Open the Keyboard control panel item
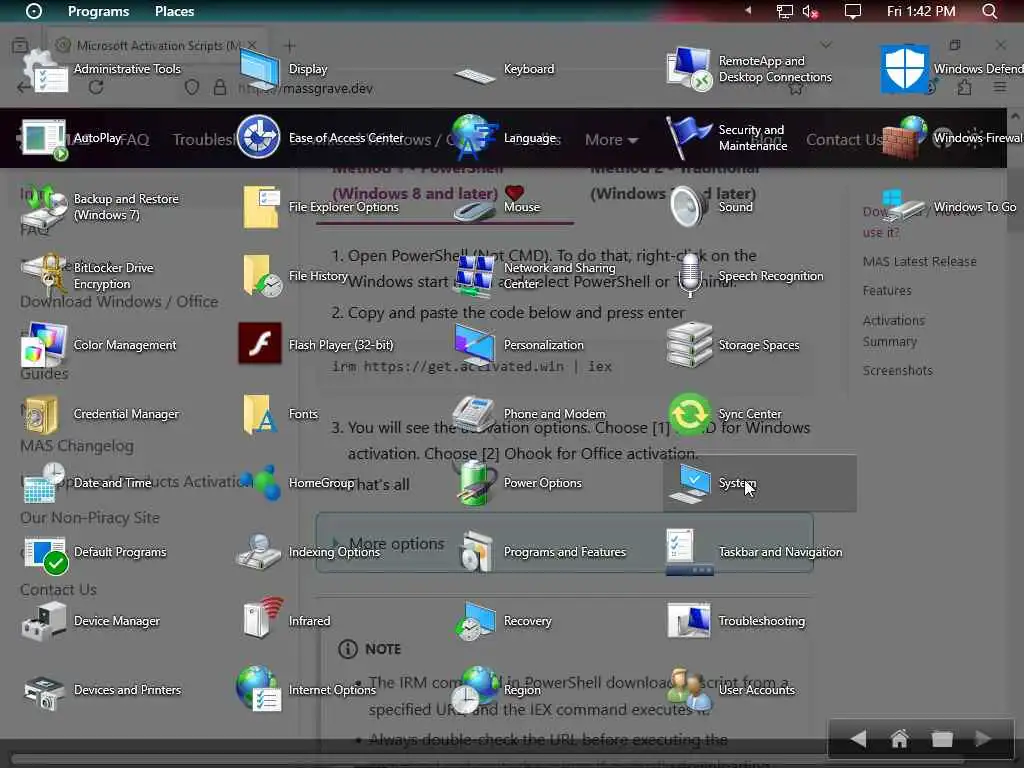1024x768 pixels. pos(506,69)
